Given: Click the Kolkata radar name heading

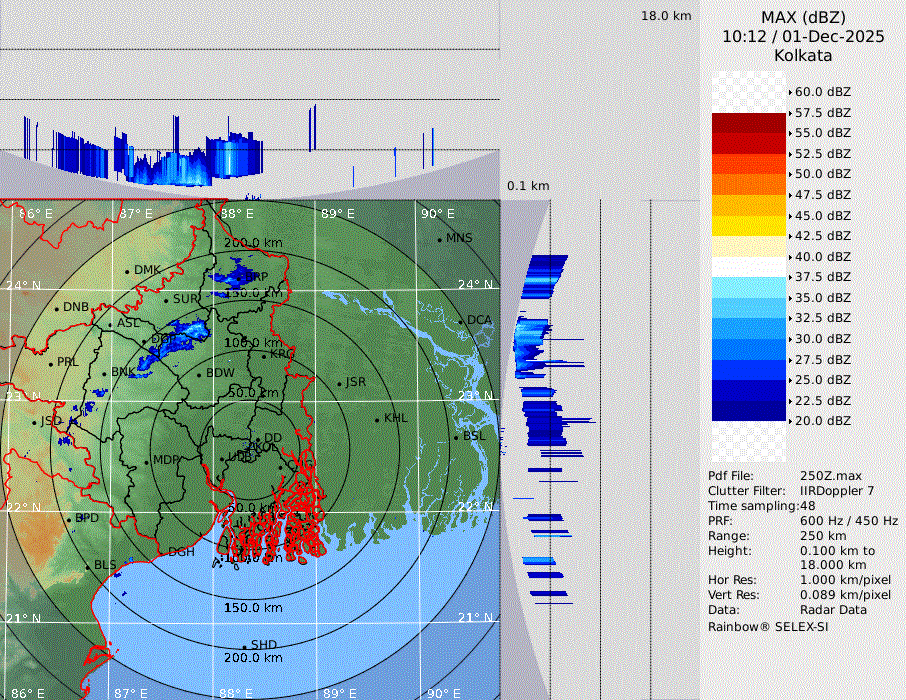Looking at the screenshot, I should (x=802, y=55).
